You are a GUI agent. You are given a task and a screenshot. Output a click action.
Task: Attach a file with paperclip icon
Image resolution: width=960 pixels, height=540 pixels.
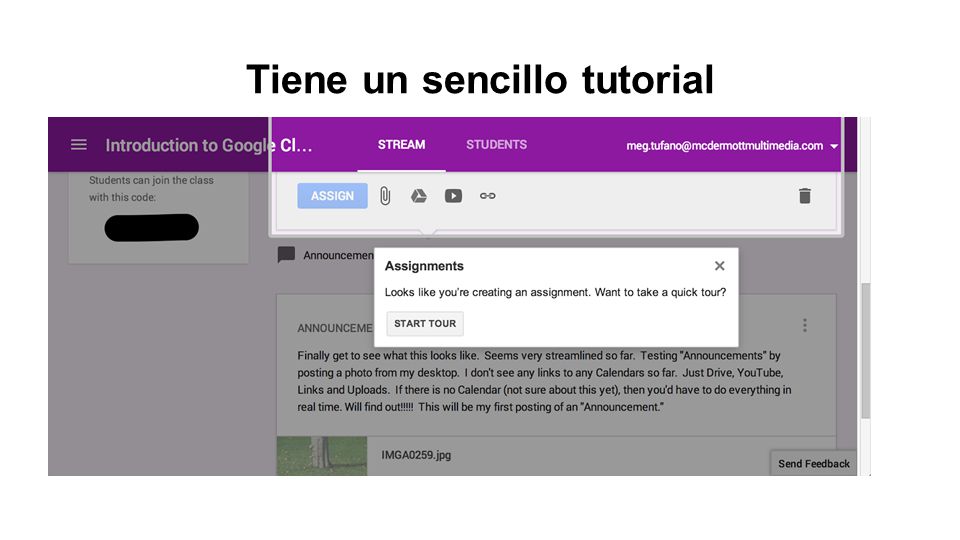point(385,196)
